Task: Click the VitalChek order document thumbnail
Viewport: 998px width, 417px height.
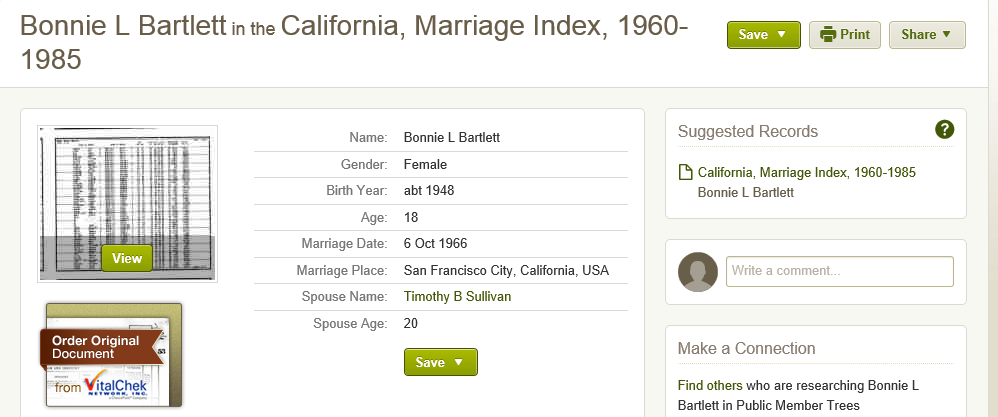Action: 114,355
